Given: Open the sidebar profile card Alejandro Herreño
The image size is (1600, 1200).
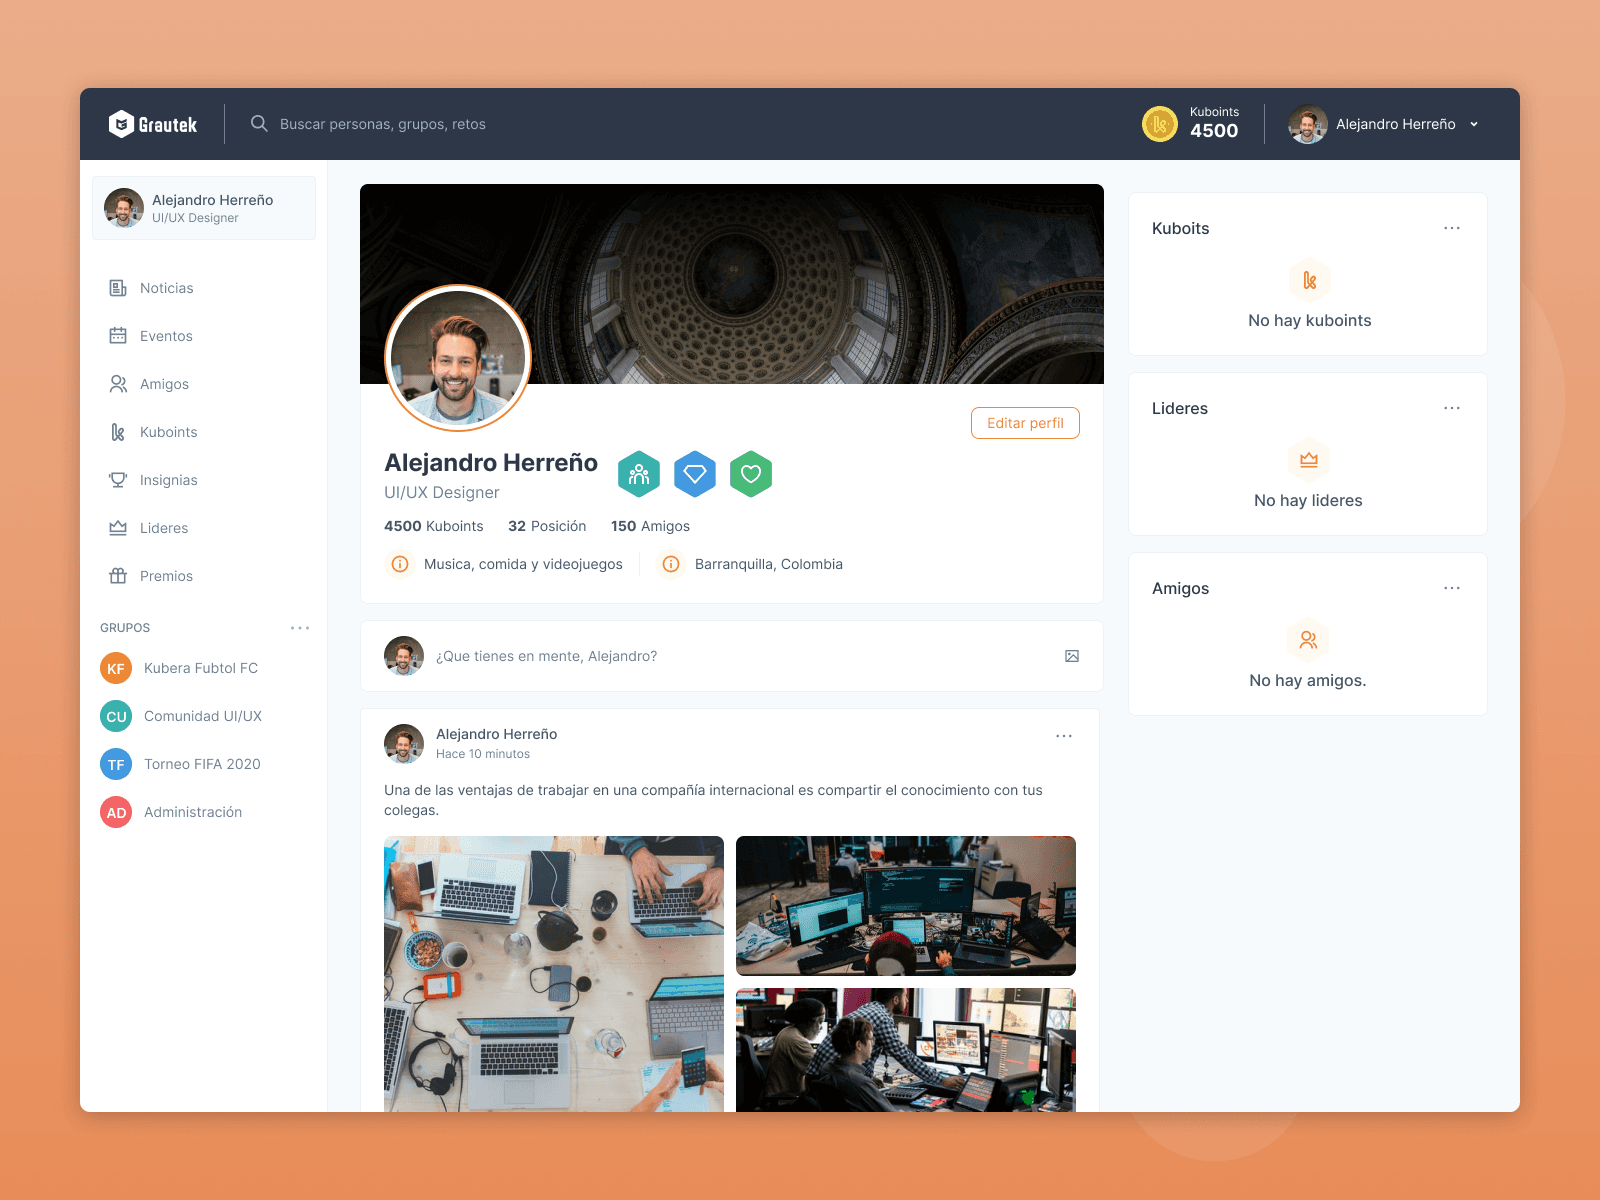Looking at the screenshot, I should 204,208.
